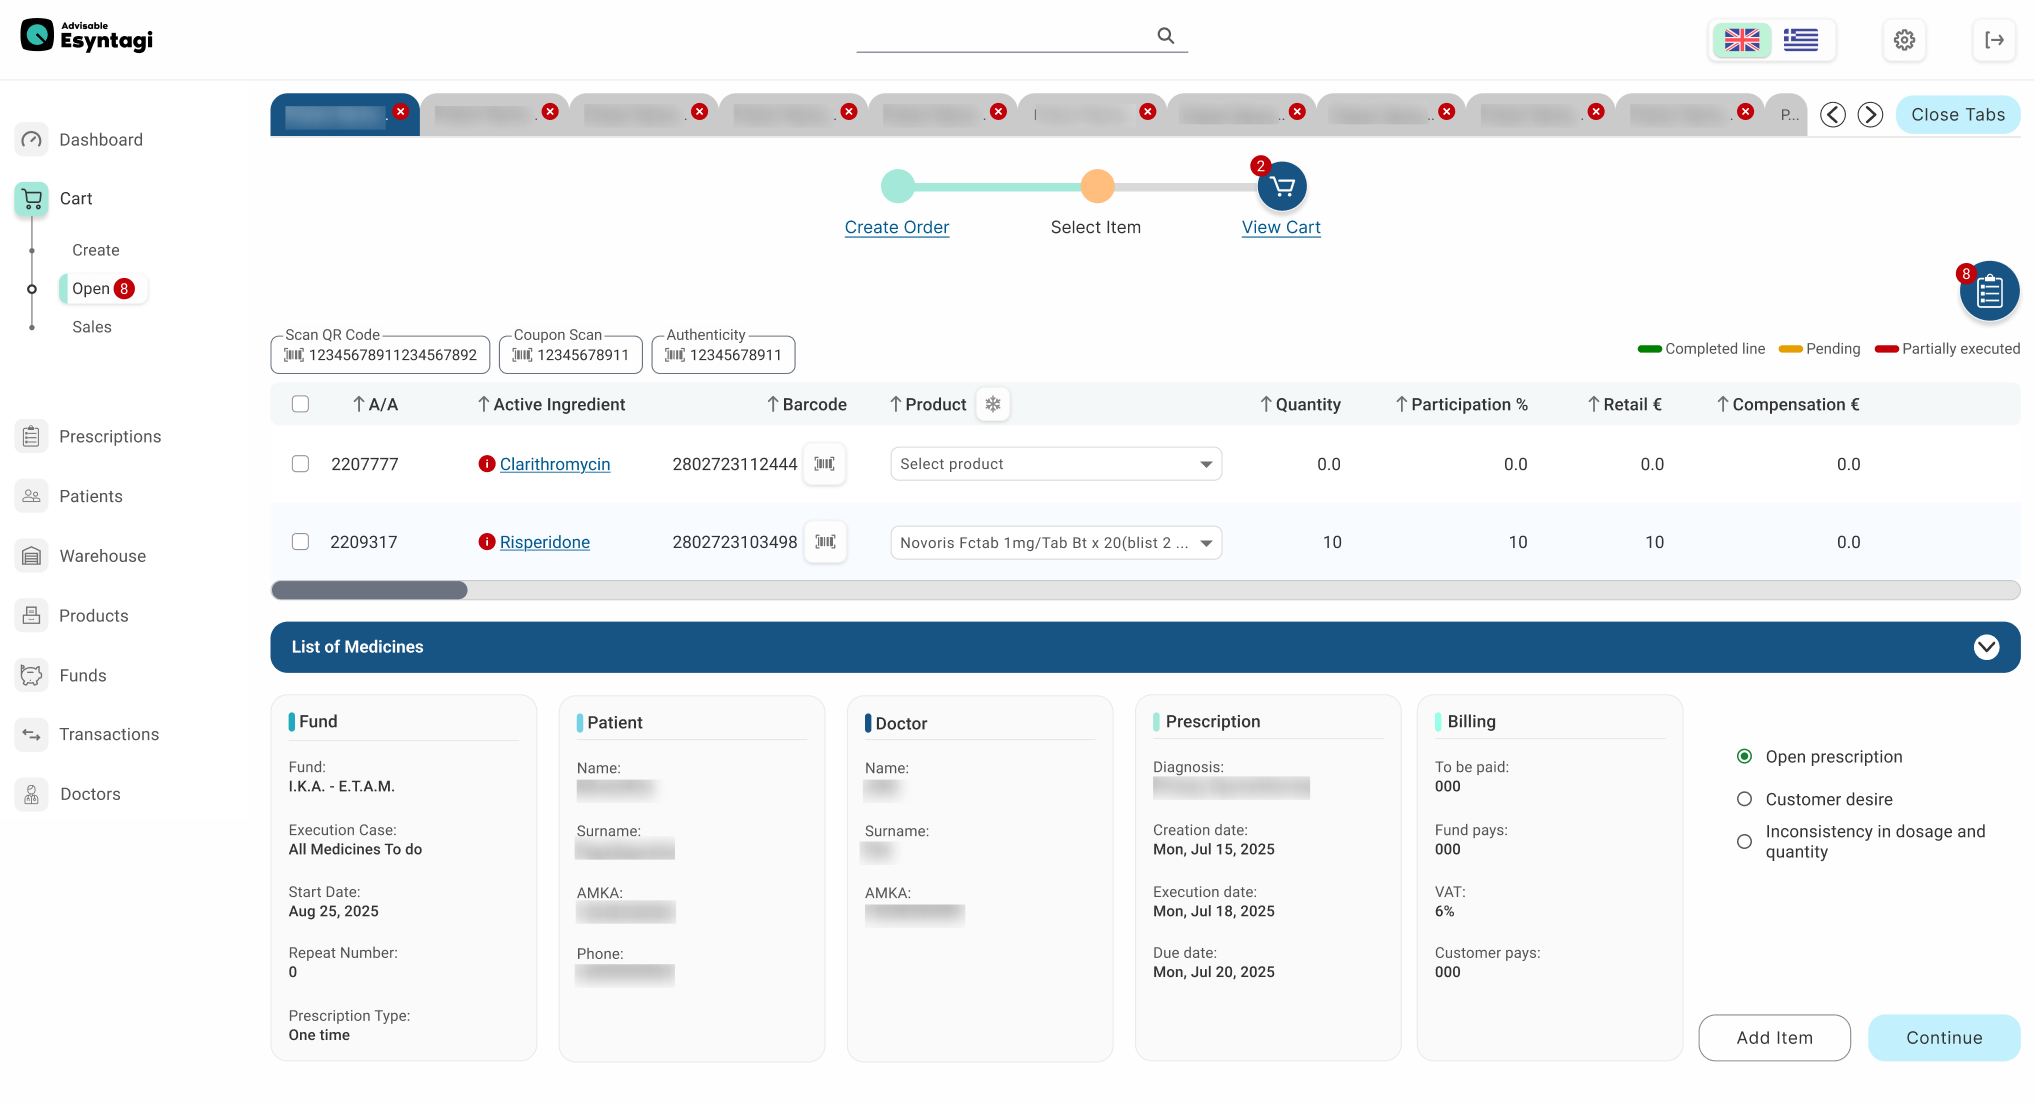
Task: Open the Select product dropdown
Action: 1056,464
